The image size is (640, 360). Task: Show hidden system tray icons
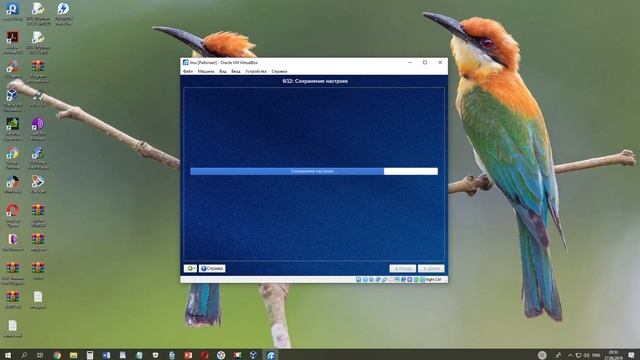click(x=570, y=355)
